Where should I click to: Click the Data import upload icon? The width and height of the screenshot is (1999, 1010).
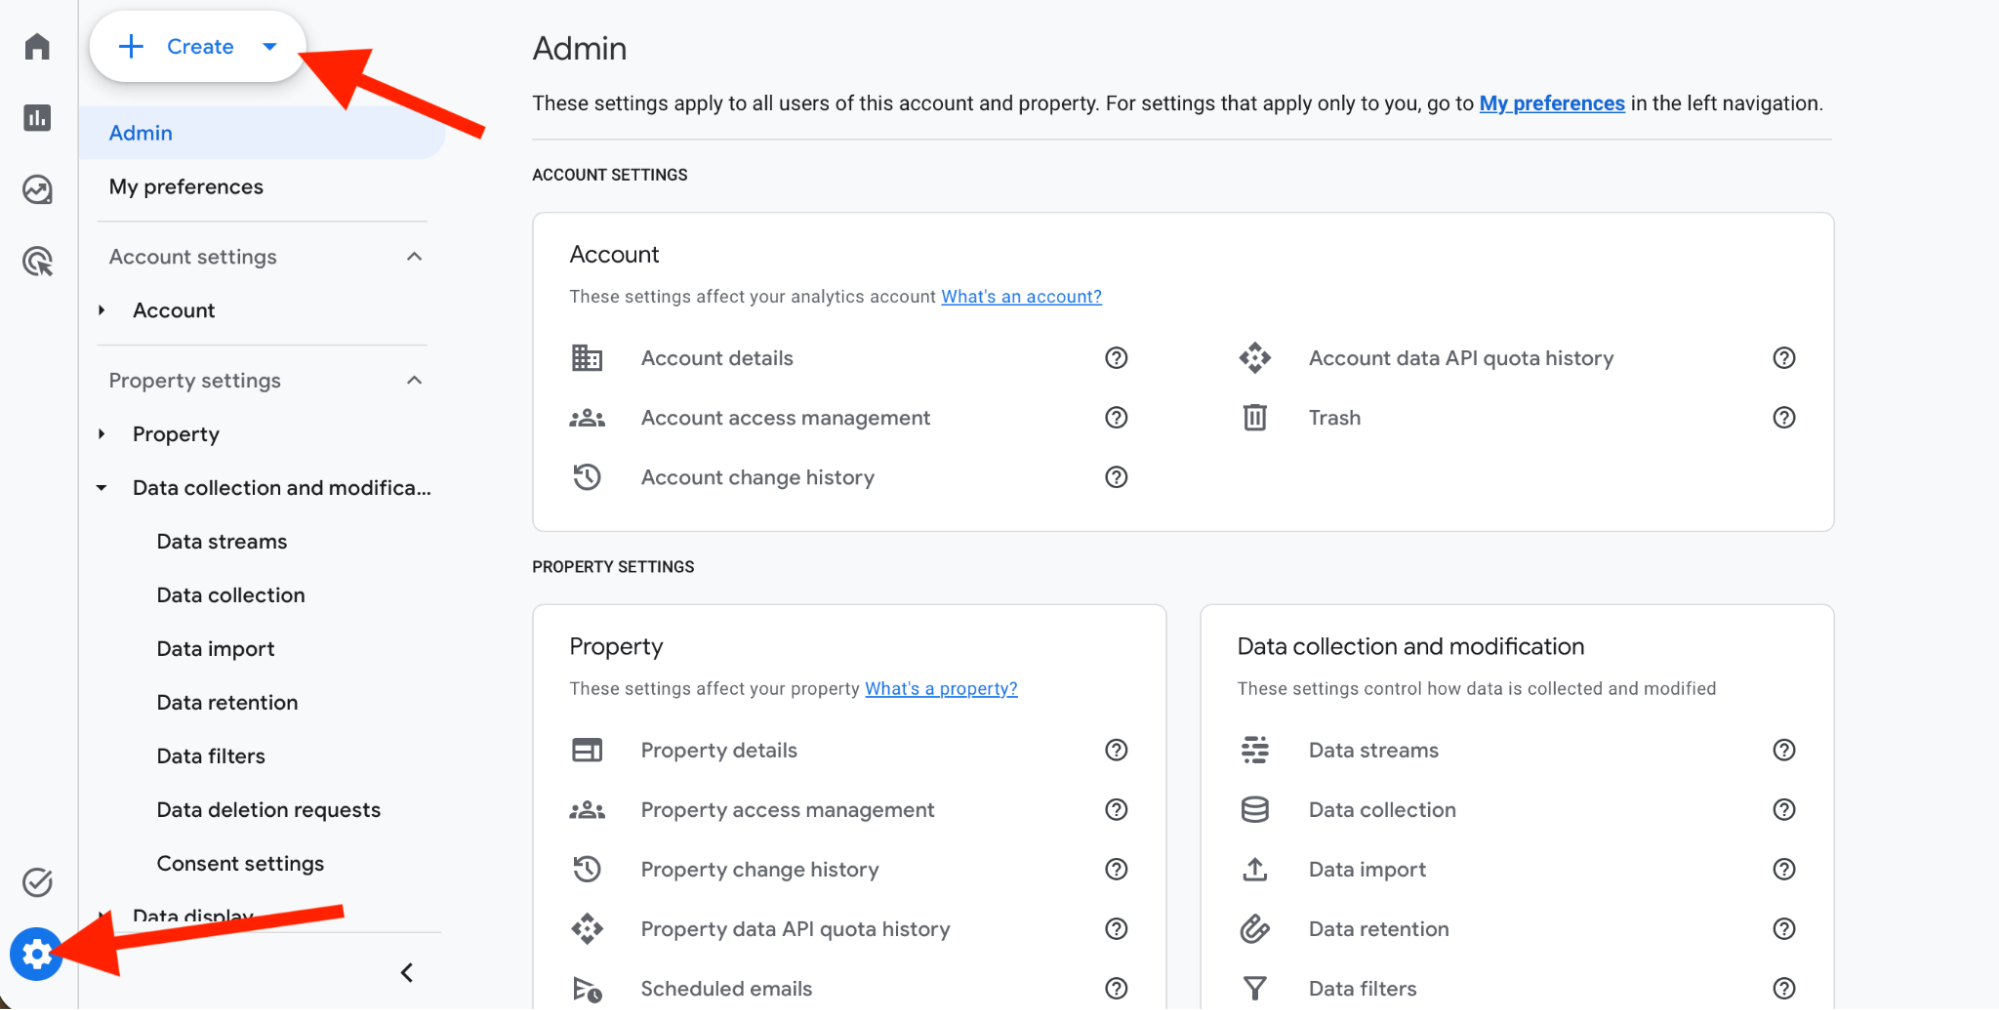pos(1255,869)
